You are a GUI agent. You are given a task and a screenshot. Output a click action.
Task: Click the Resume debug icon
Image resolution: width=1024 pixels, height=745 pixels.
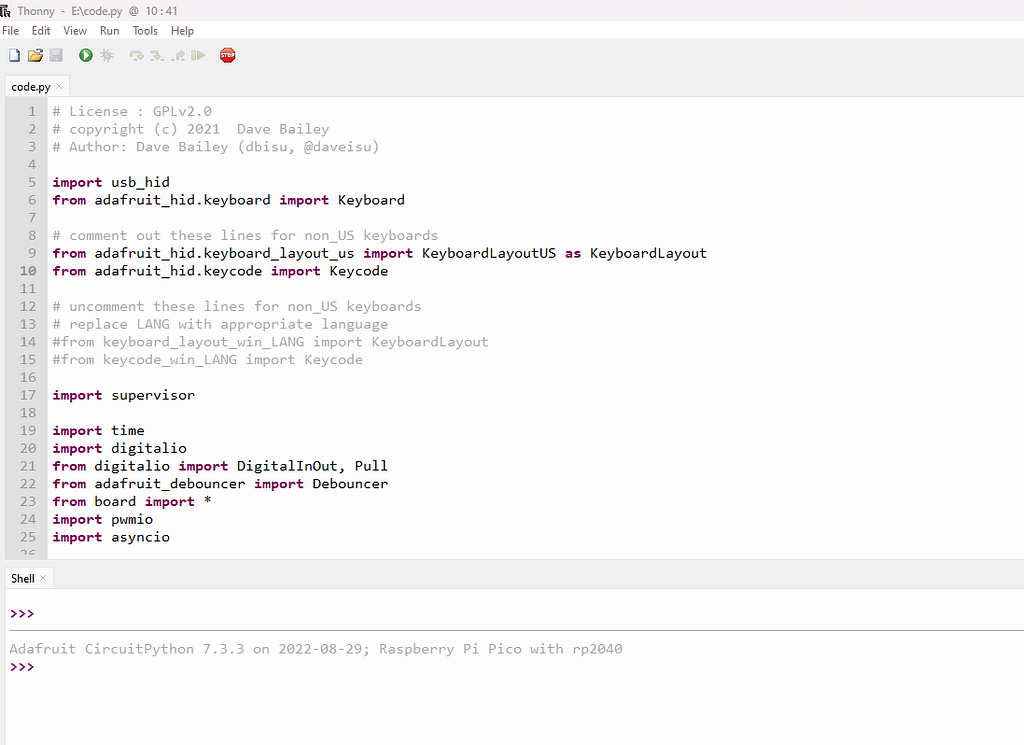199,55
